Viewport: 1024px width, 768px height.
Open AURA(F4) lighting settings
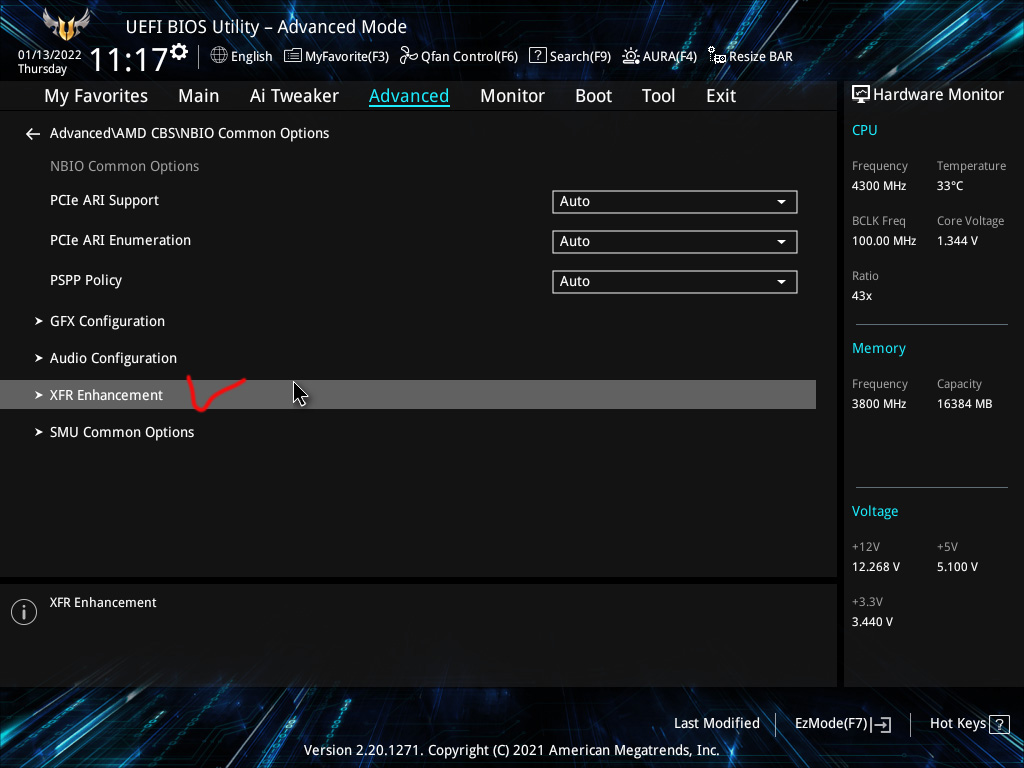point(660,56)
